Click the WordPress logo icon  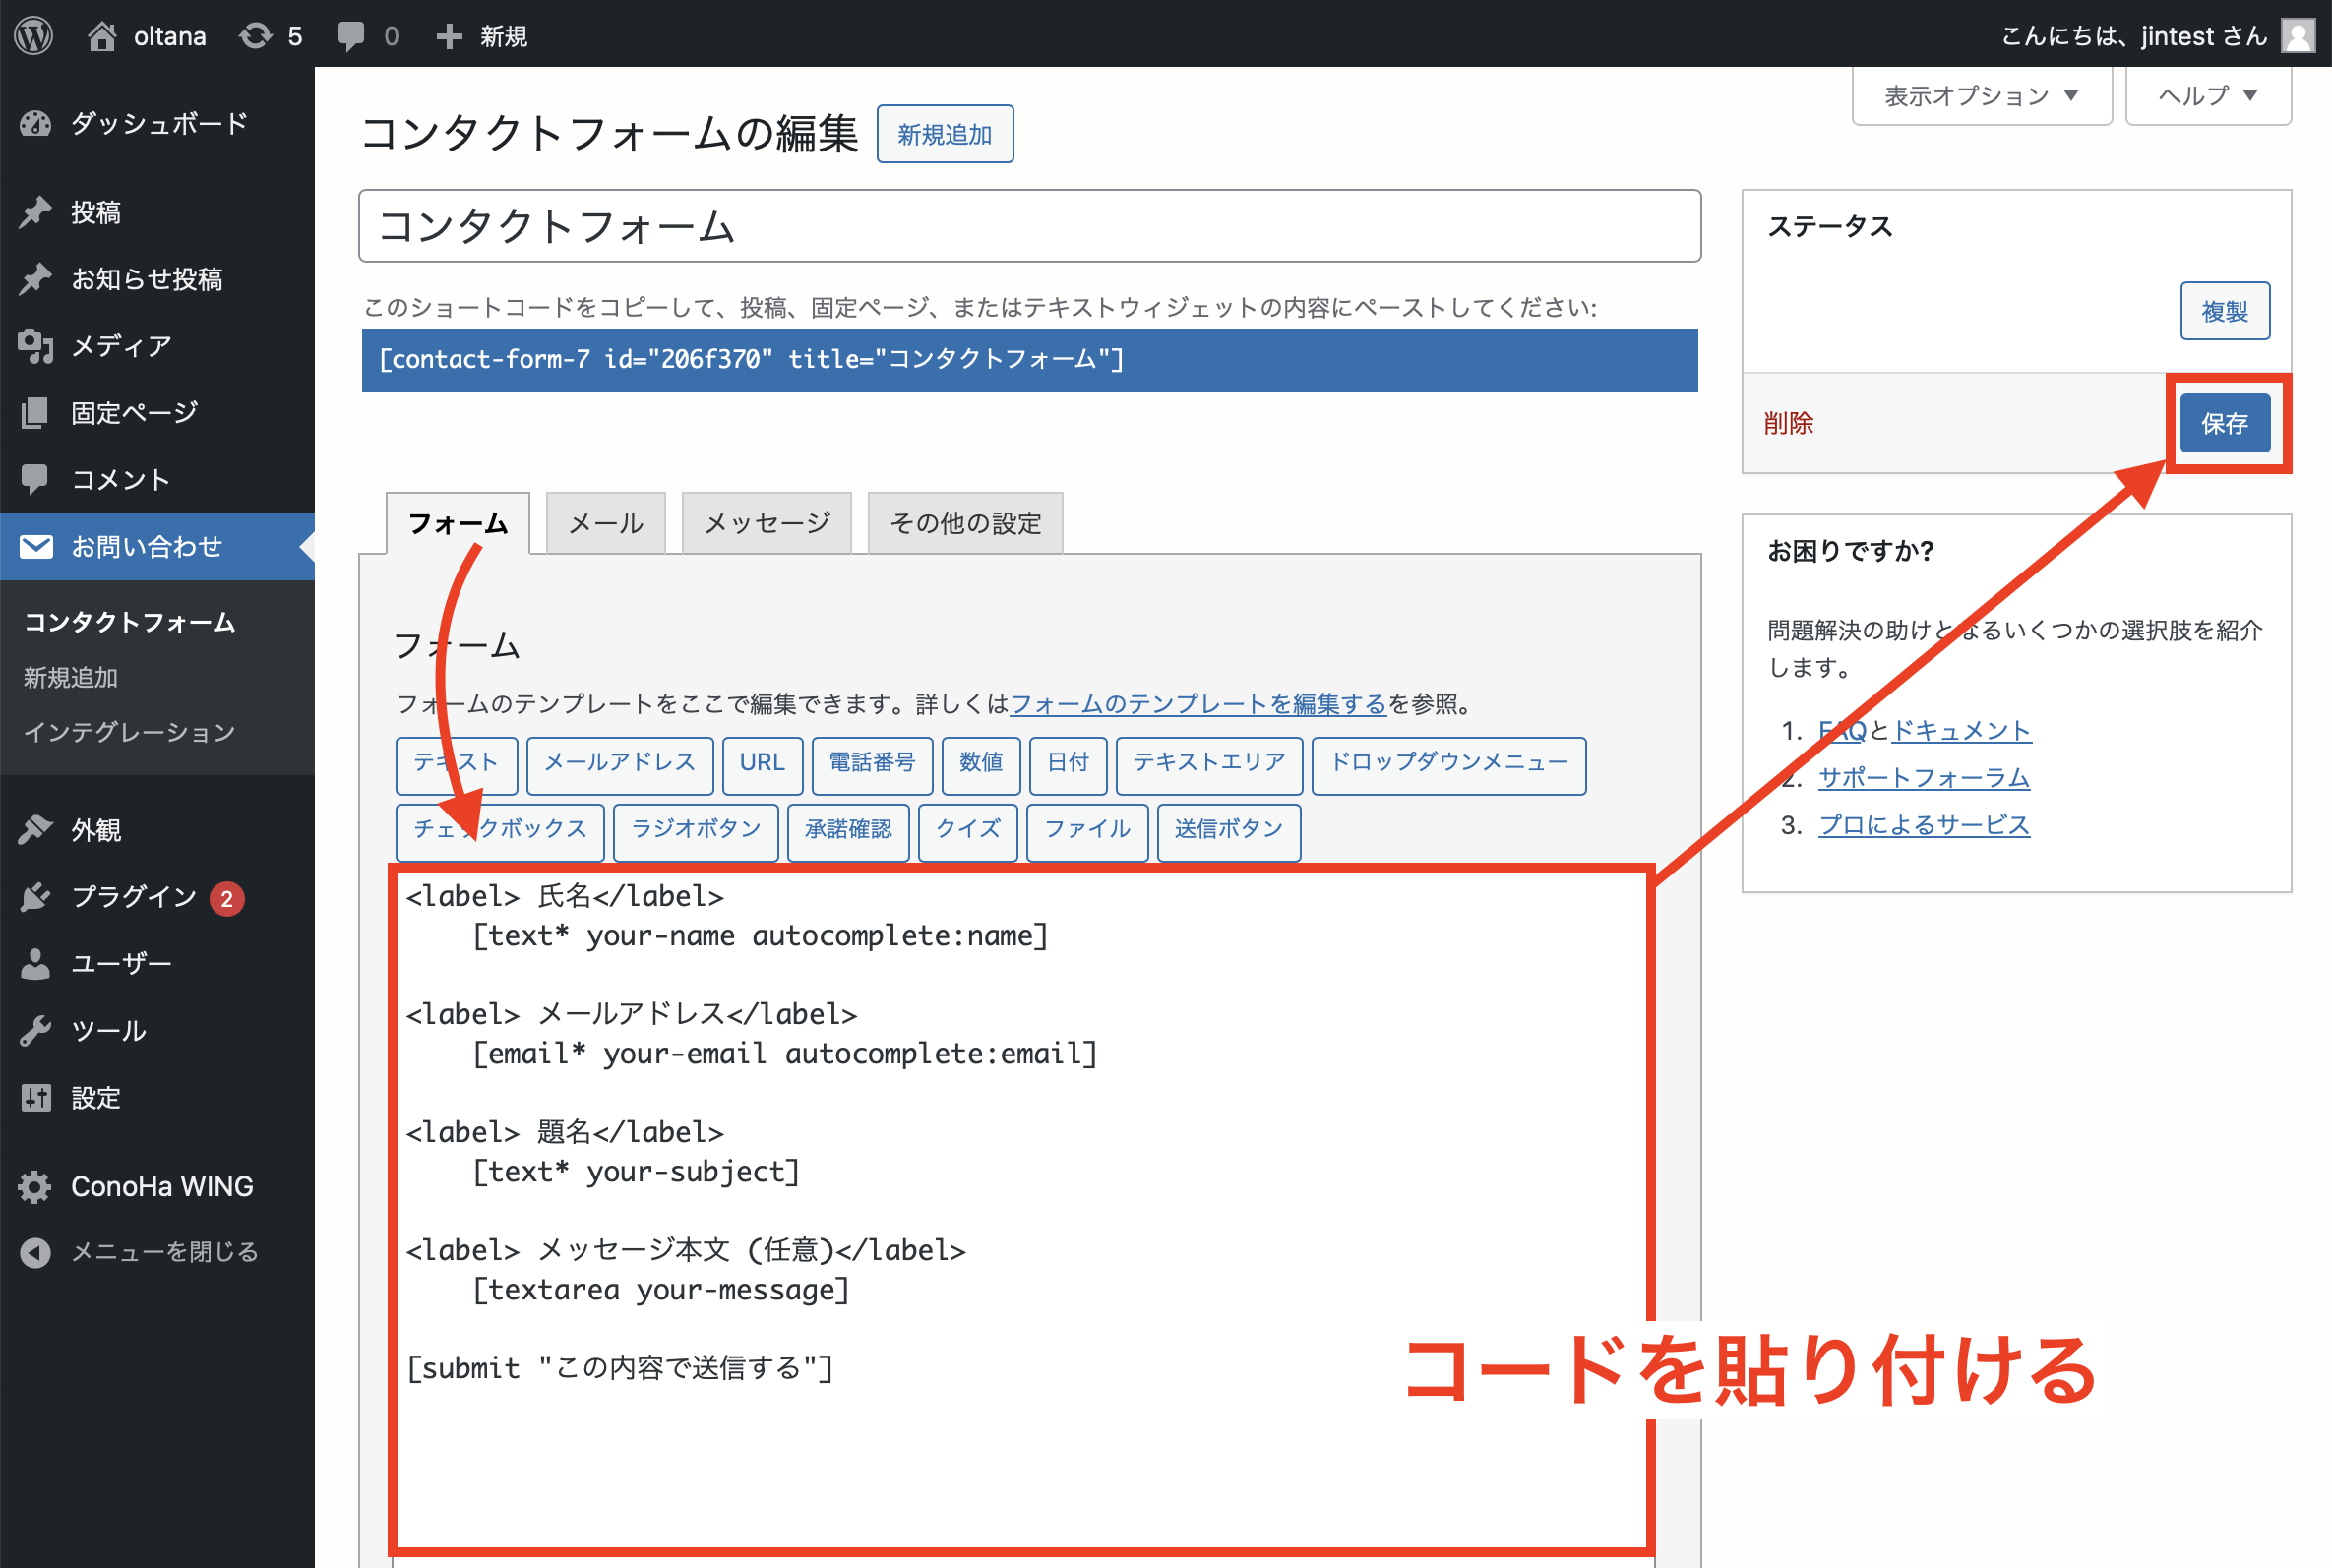pos(33,36)
